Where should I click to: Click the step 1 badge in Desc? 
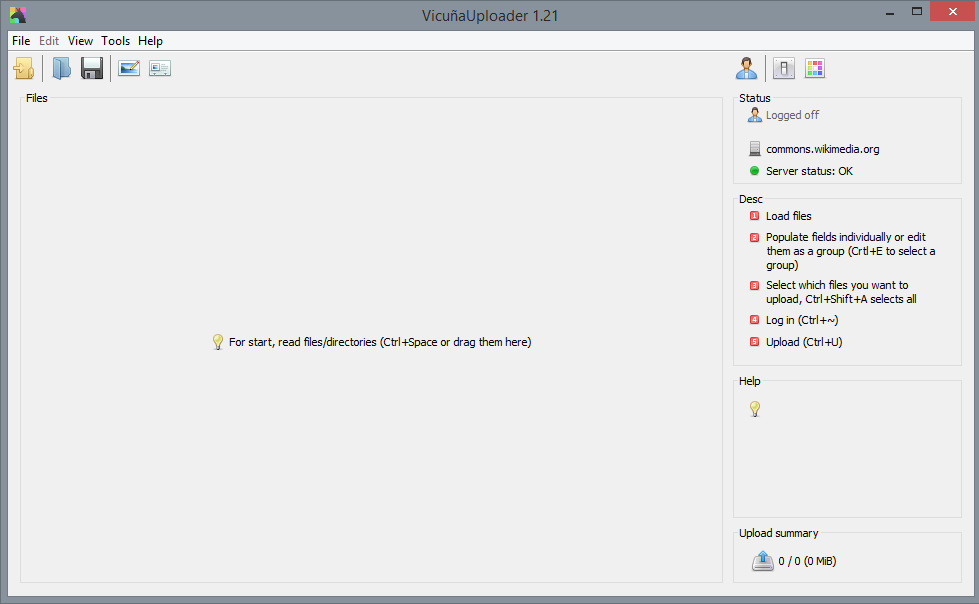pos(754,216)
